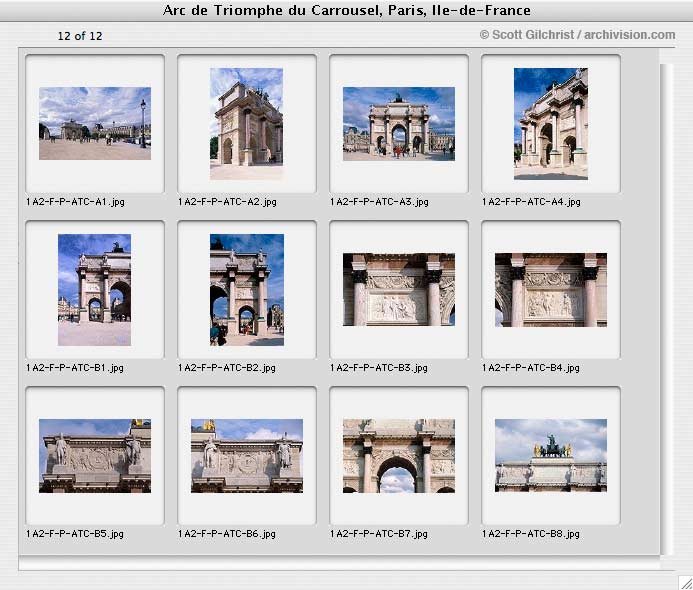Screen dimensions: 693x590
Task: Click the vertical scrollbar track
Action: tap(667, 309)
